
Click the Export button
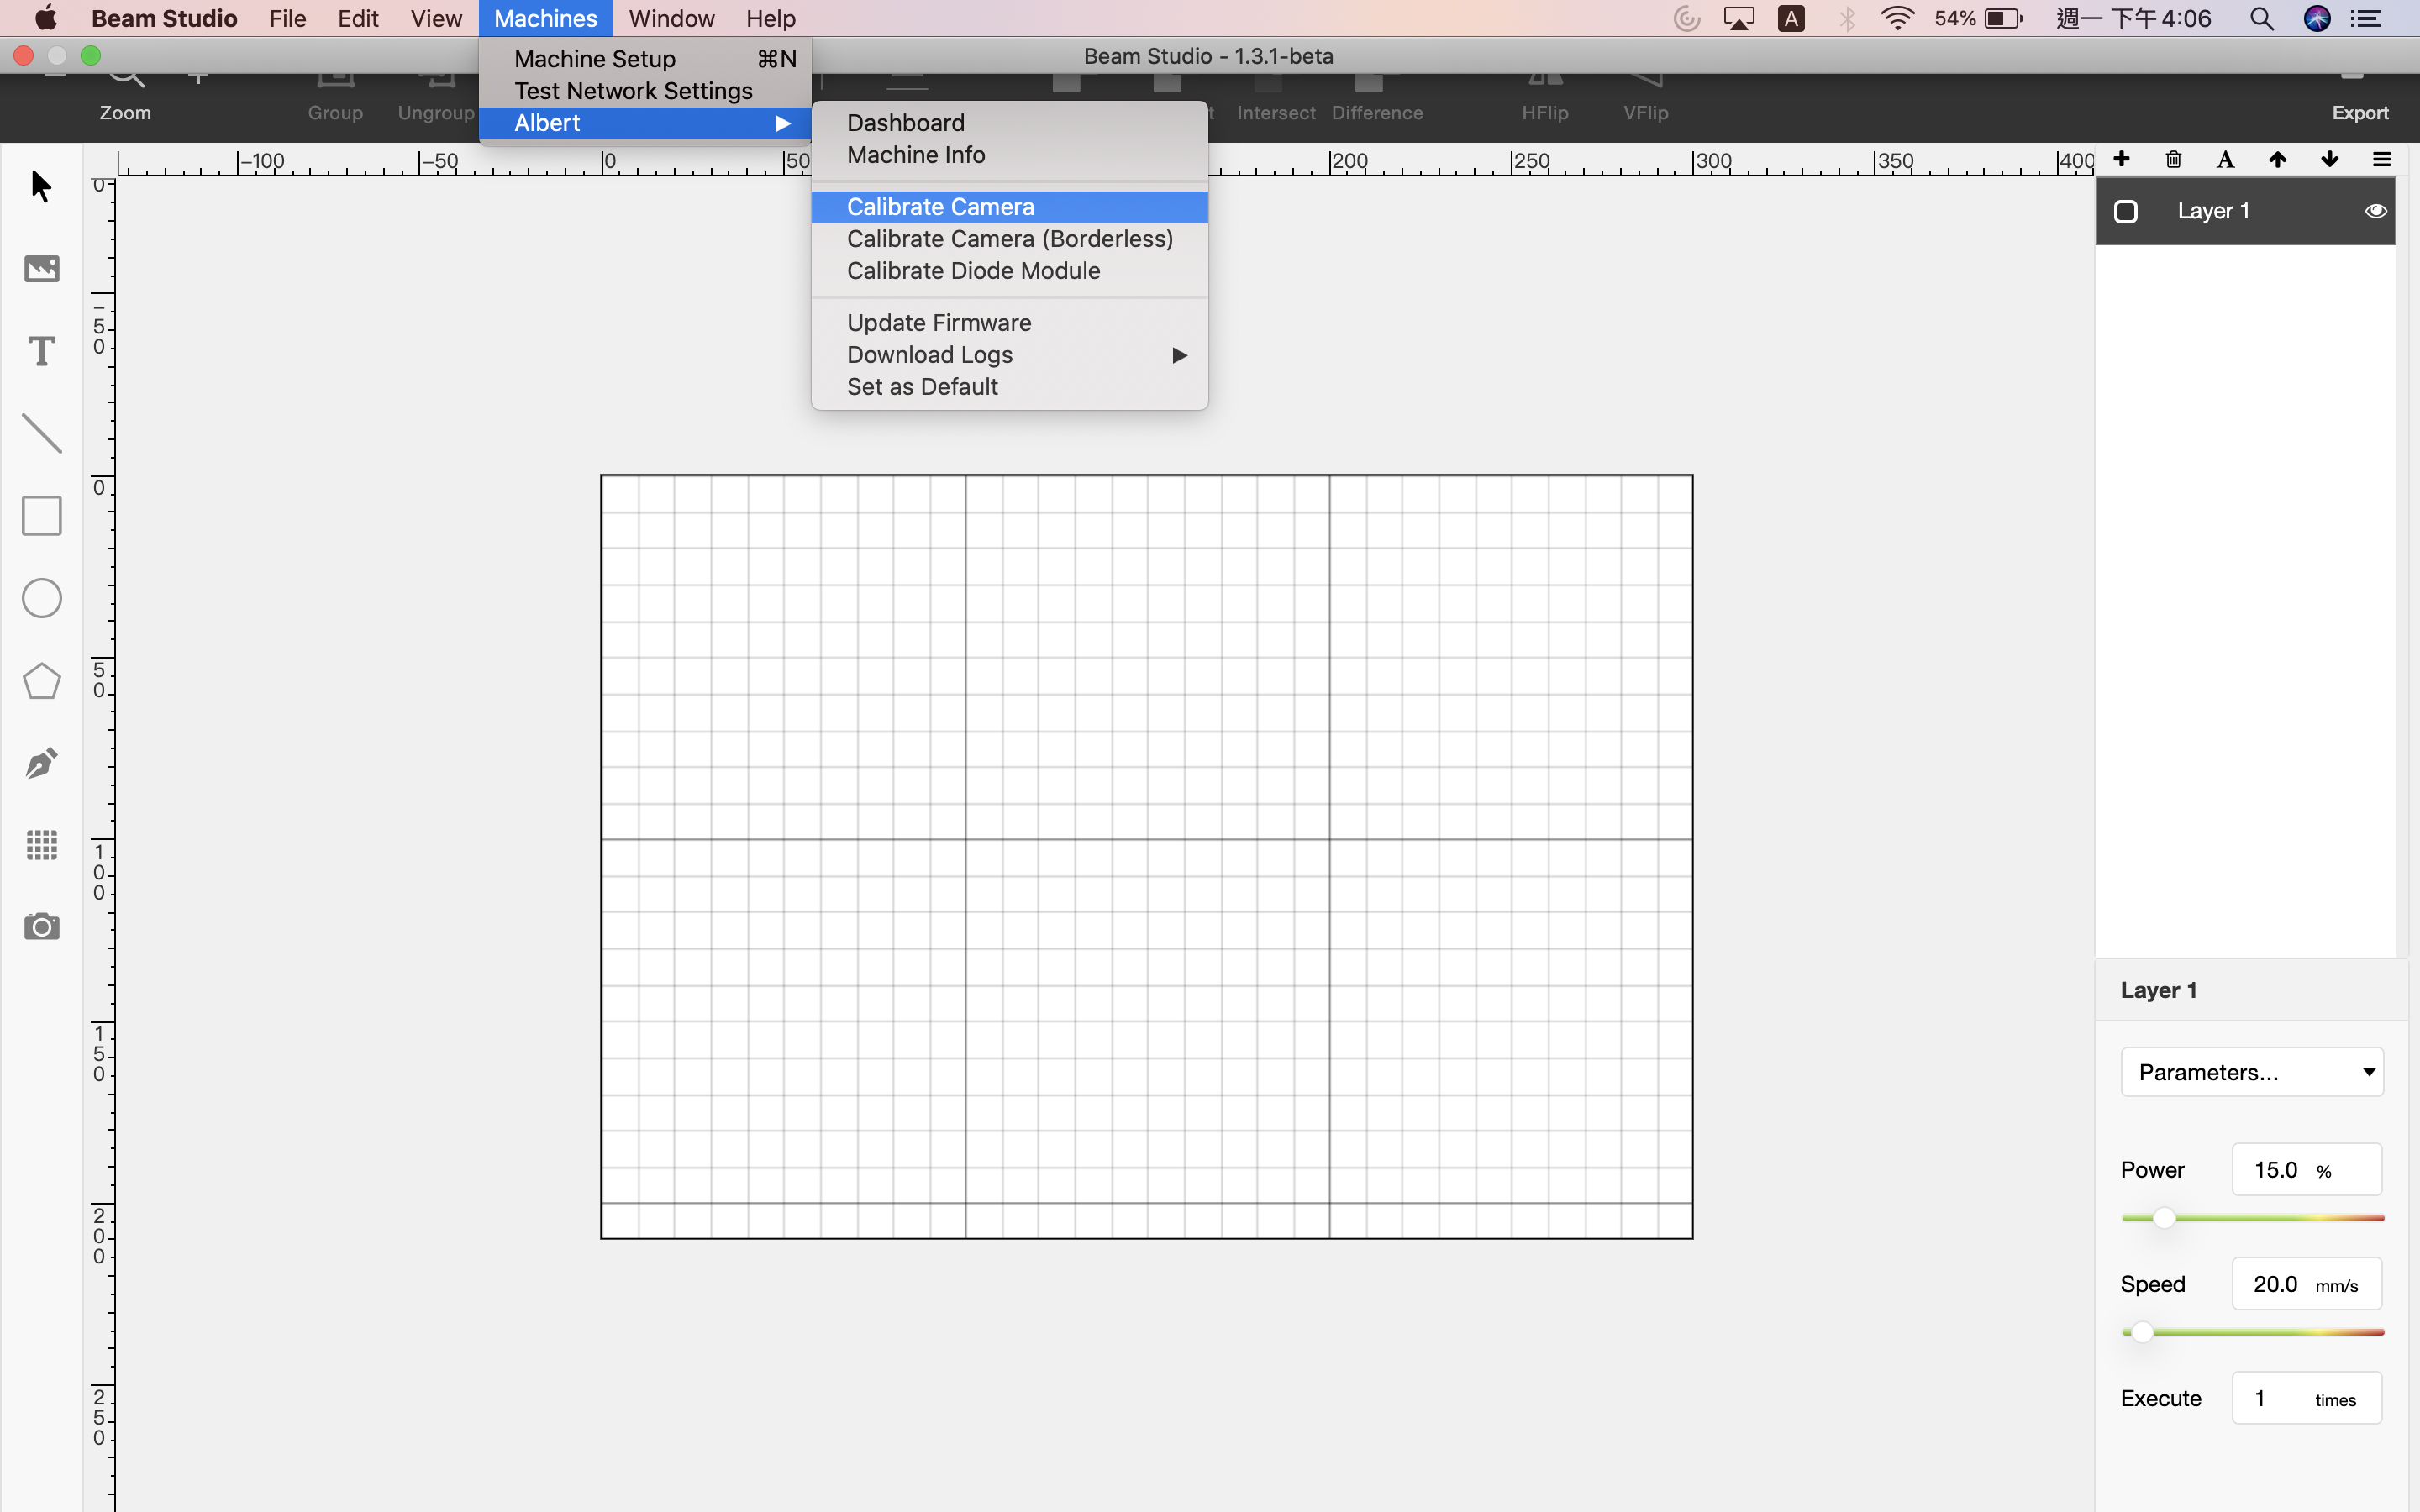[2359, 103]
